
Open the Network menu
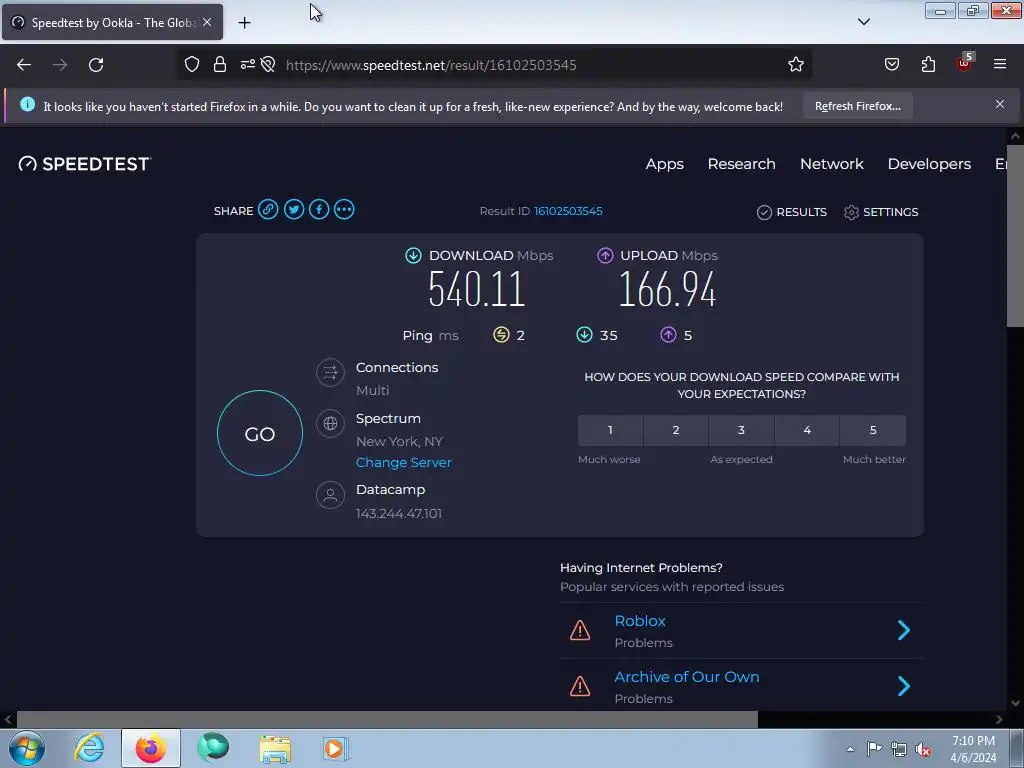(832, 164)
